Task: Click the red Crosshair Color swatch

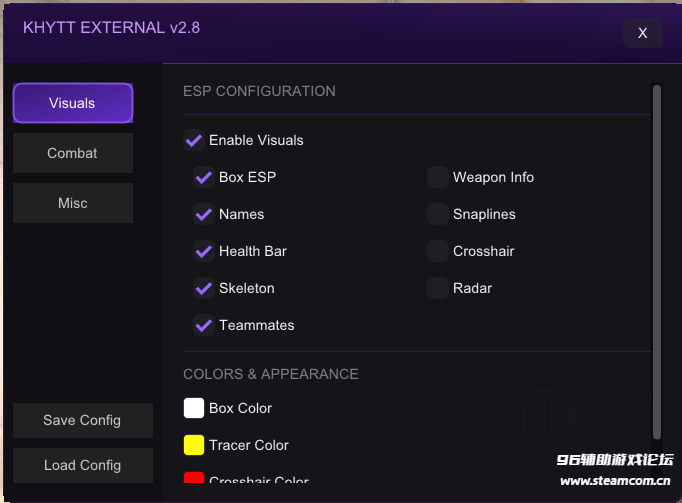Action: (194, 478)
